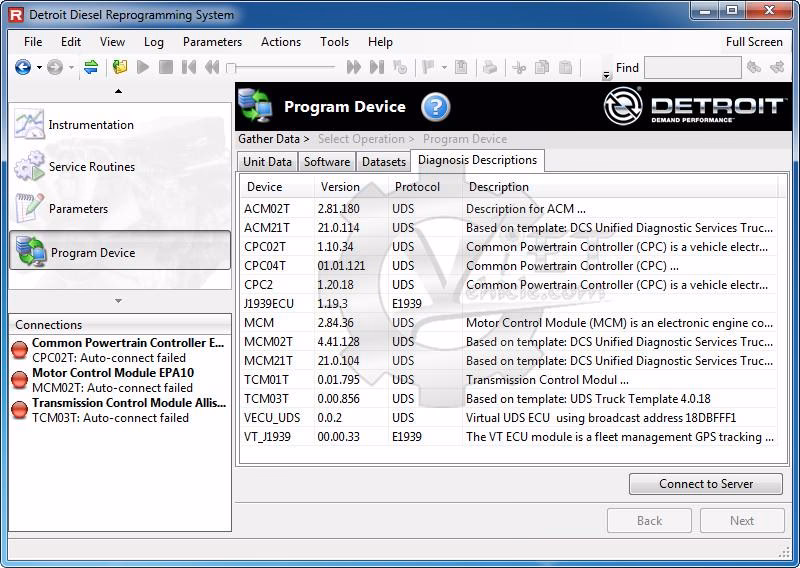Screen dimensions: 800x568
Task: Click the fast-forward double-arrow icon
Action: [354, 67]
